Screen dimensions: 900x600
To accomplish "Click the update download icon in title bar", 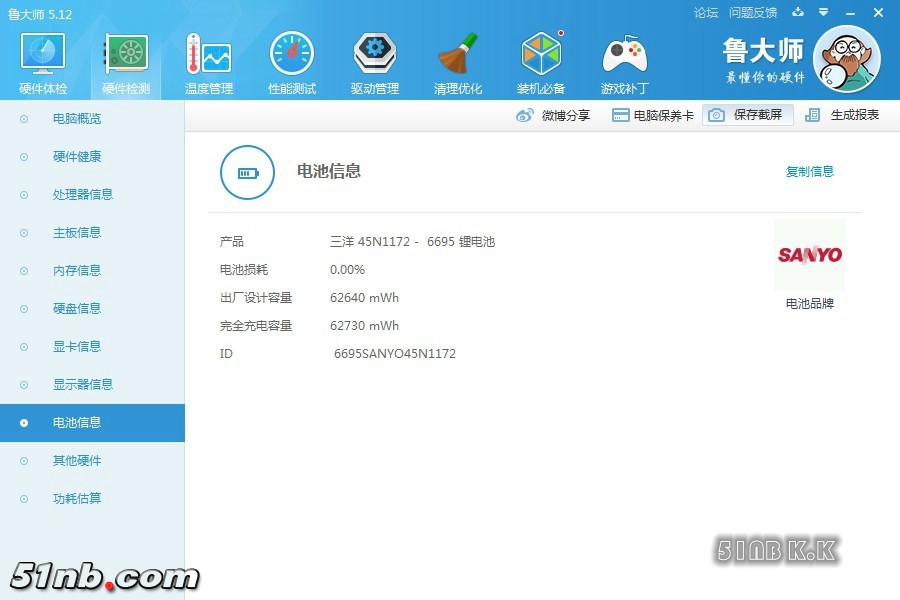I will (x=797, y=13).
